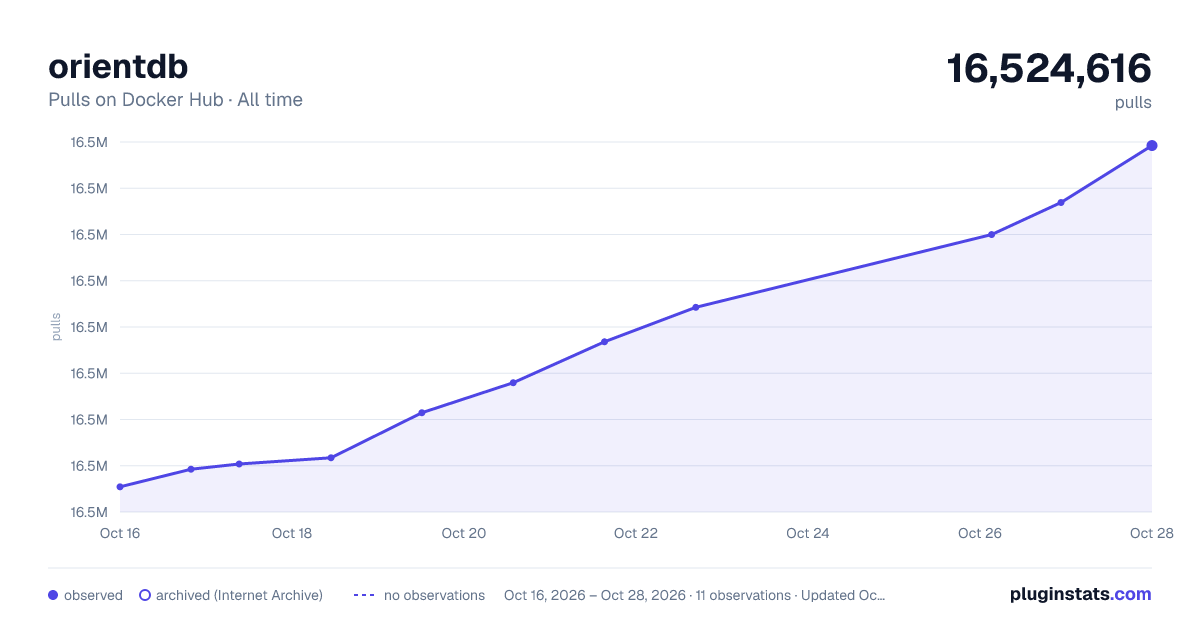Click the 'Pulls on Docker Hub · All time' subtitle

[175, 100]
